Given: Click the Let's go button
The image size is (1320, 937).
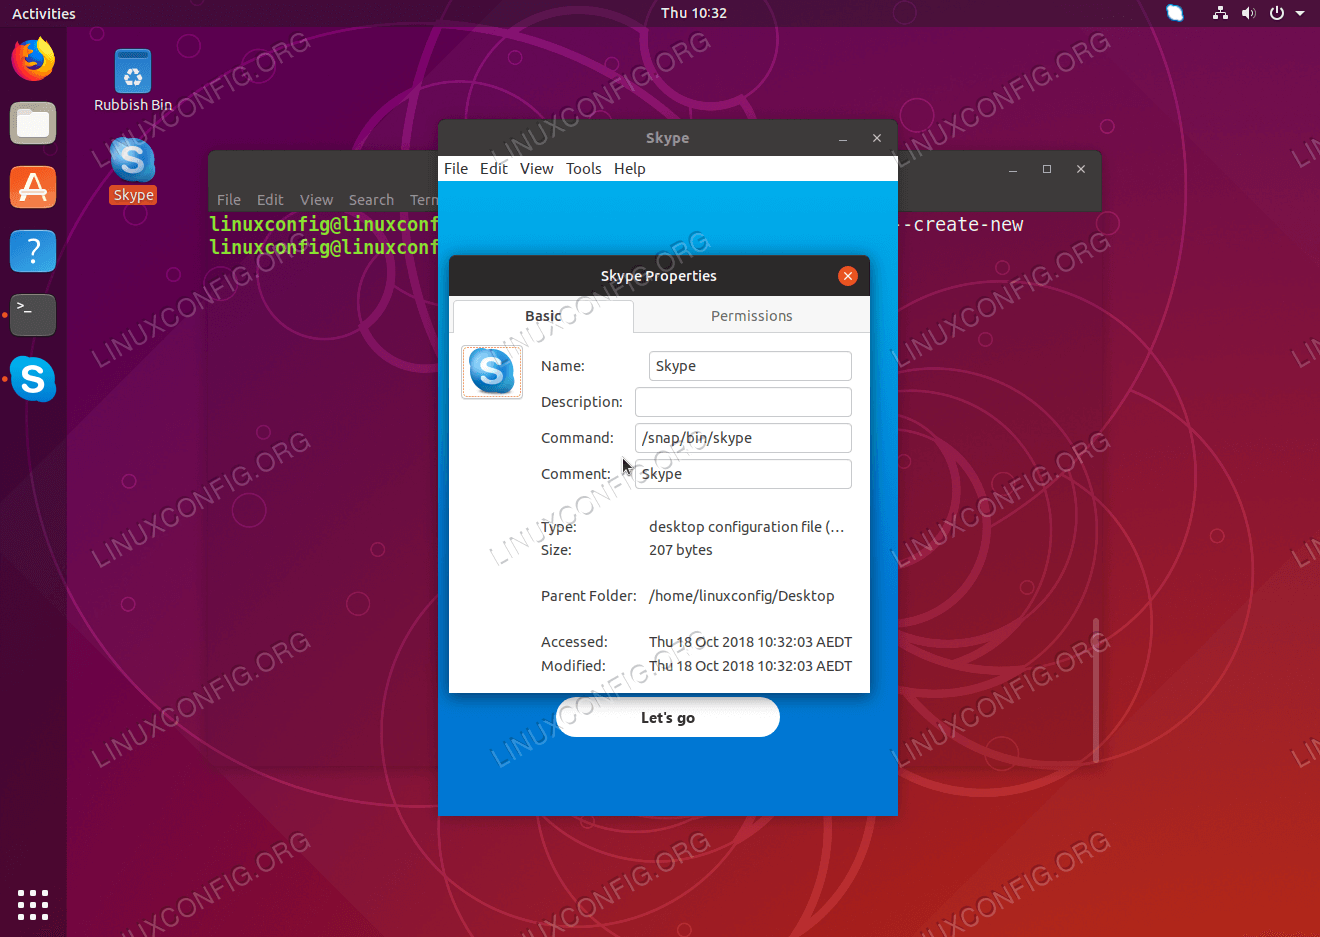Looking at the screenshot, I should (668, 717).
